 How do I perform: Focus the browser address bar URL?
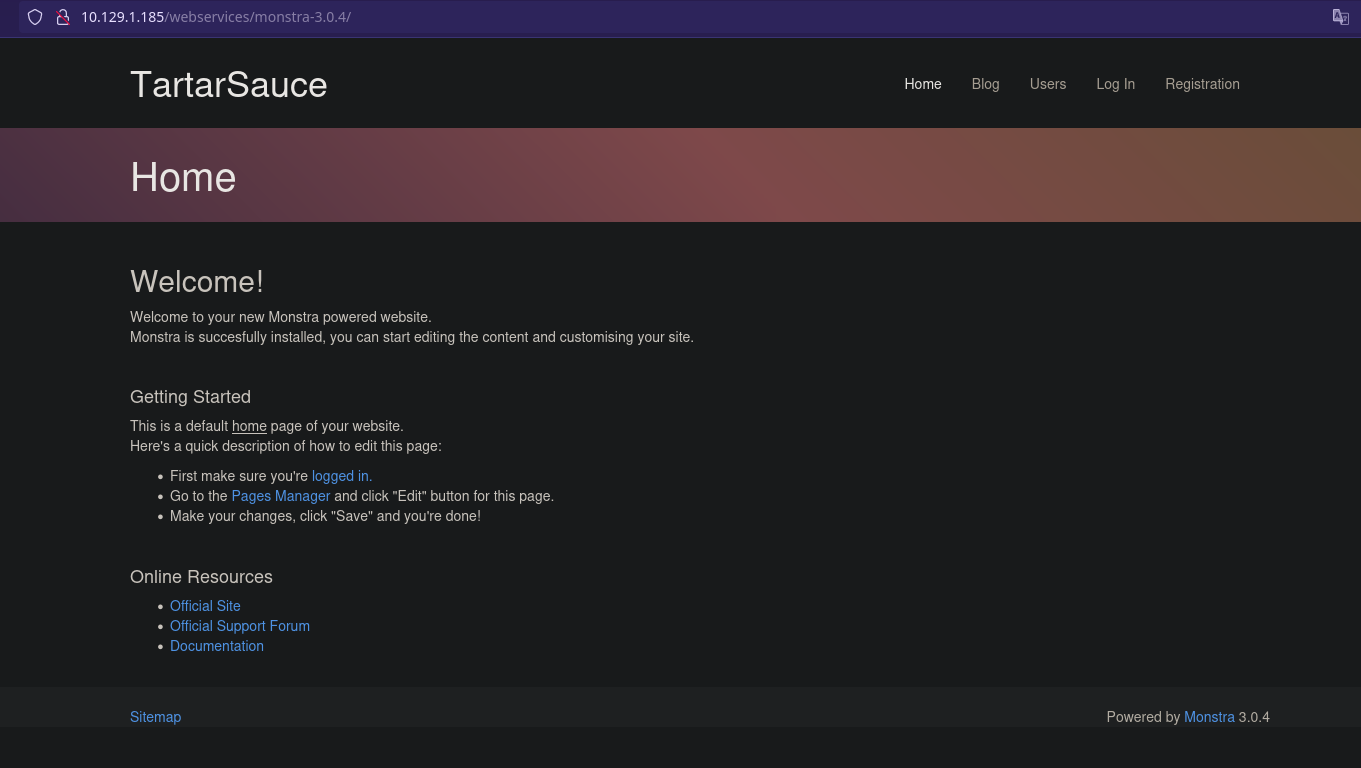(215, 17)
